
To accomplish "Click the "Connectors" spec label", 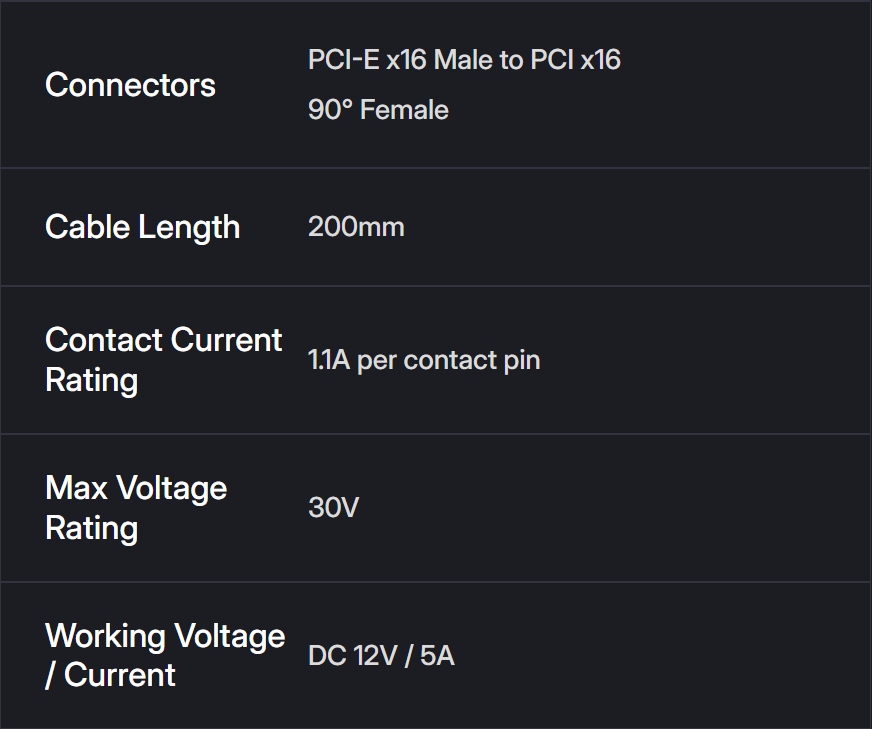I will [130, 85].
